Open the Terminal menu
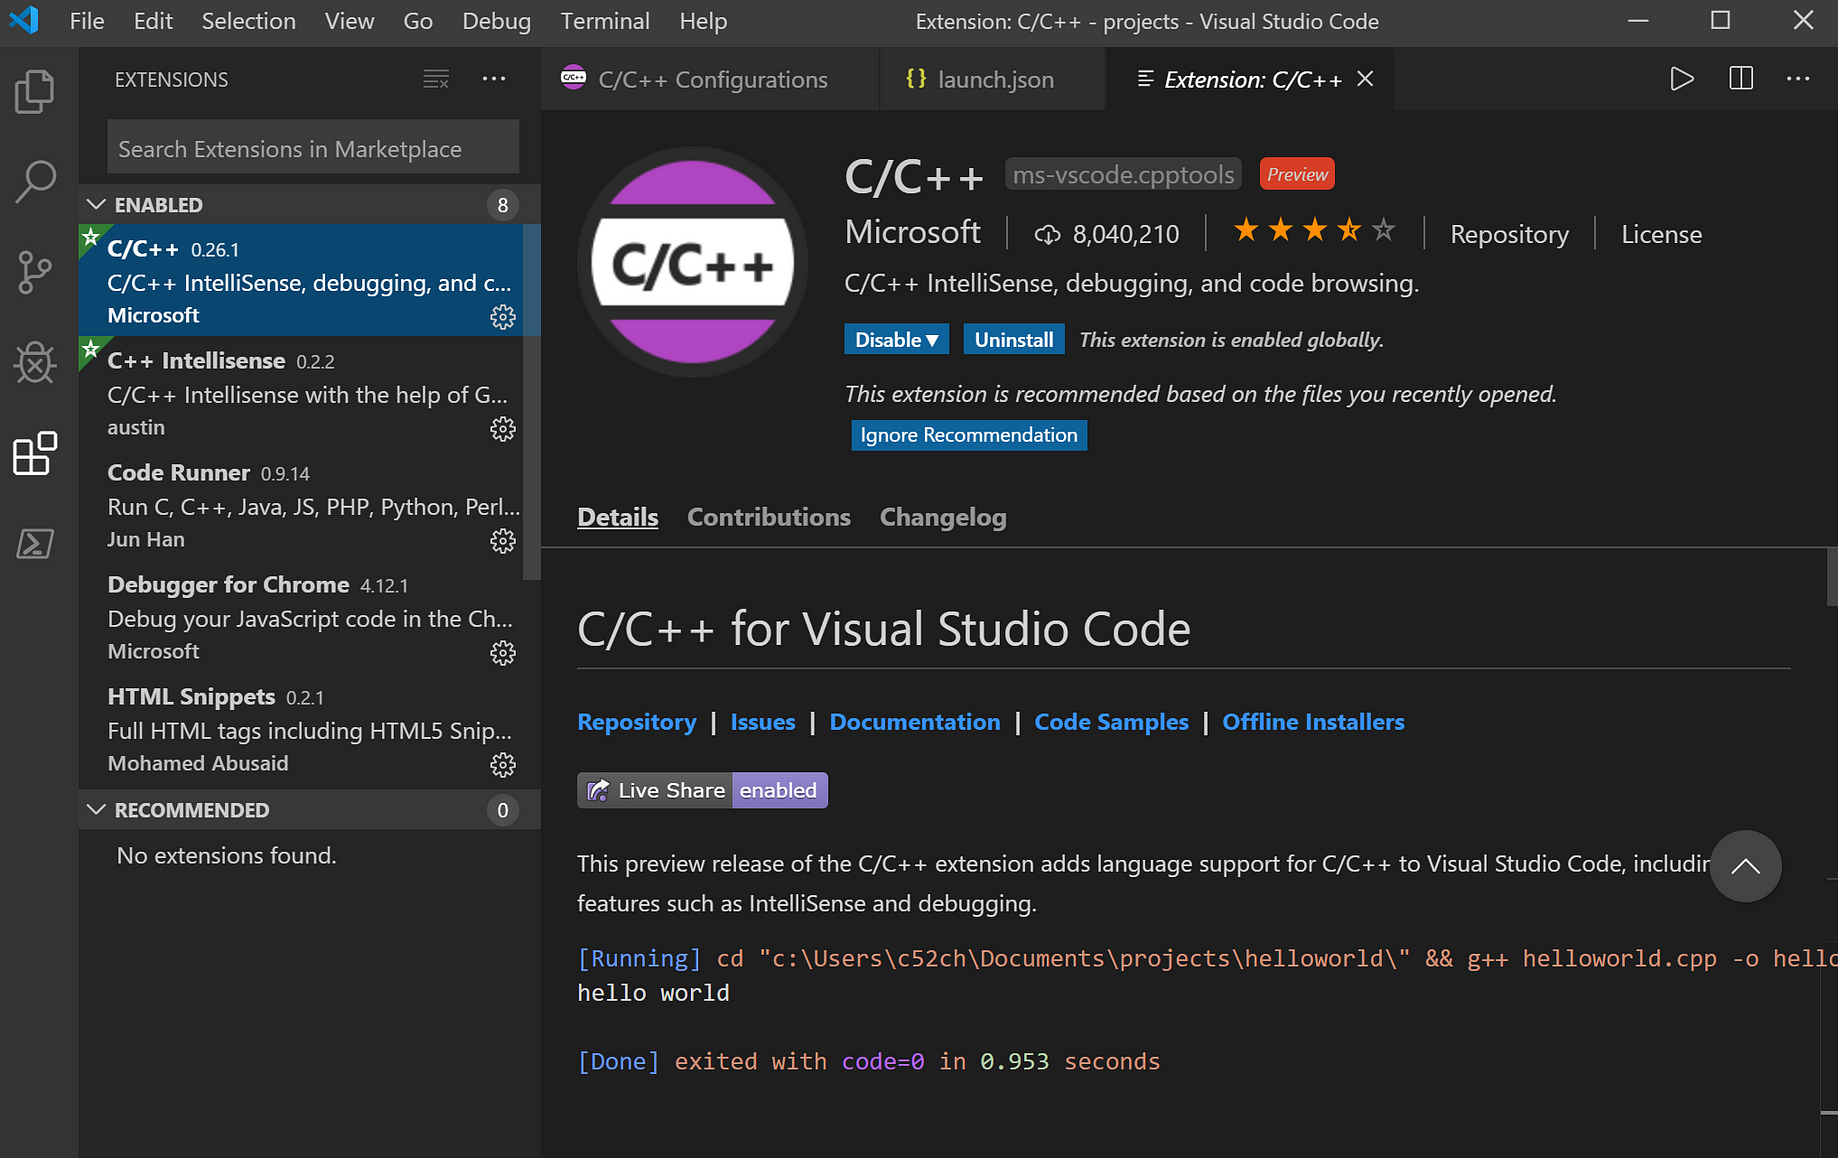This screenshot has width=1838, height=1158. pyautogui.click(x=605, y=21)
